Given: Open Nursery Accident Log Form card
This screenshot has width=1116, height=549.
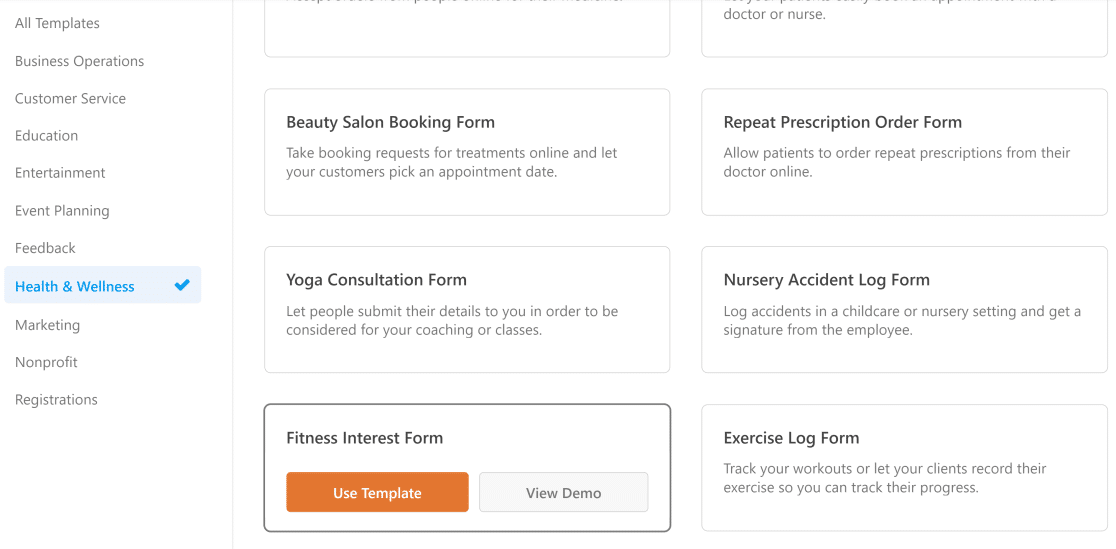Looking at the screenshot, I should click(904, 310).
